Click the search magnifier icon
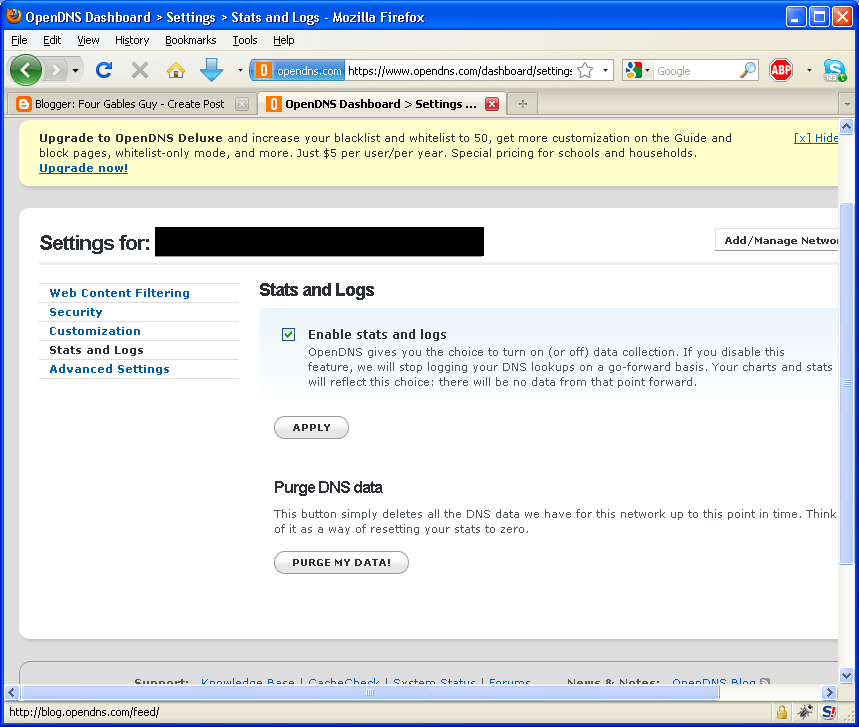 pos(748,70)
